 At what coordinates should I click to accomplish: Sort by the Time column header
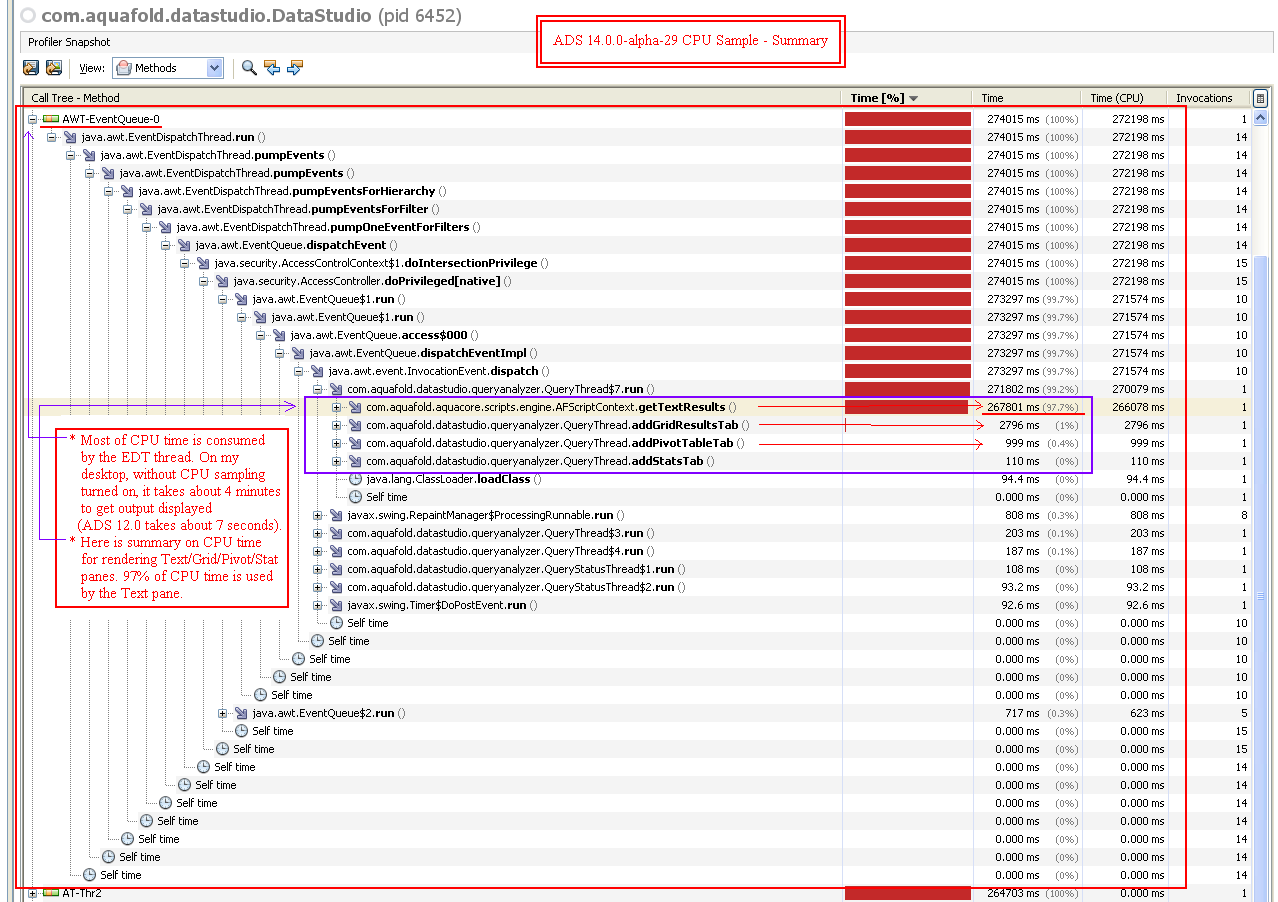click(1027, 98)
